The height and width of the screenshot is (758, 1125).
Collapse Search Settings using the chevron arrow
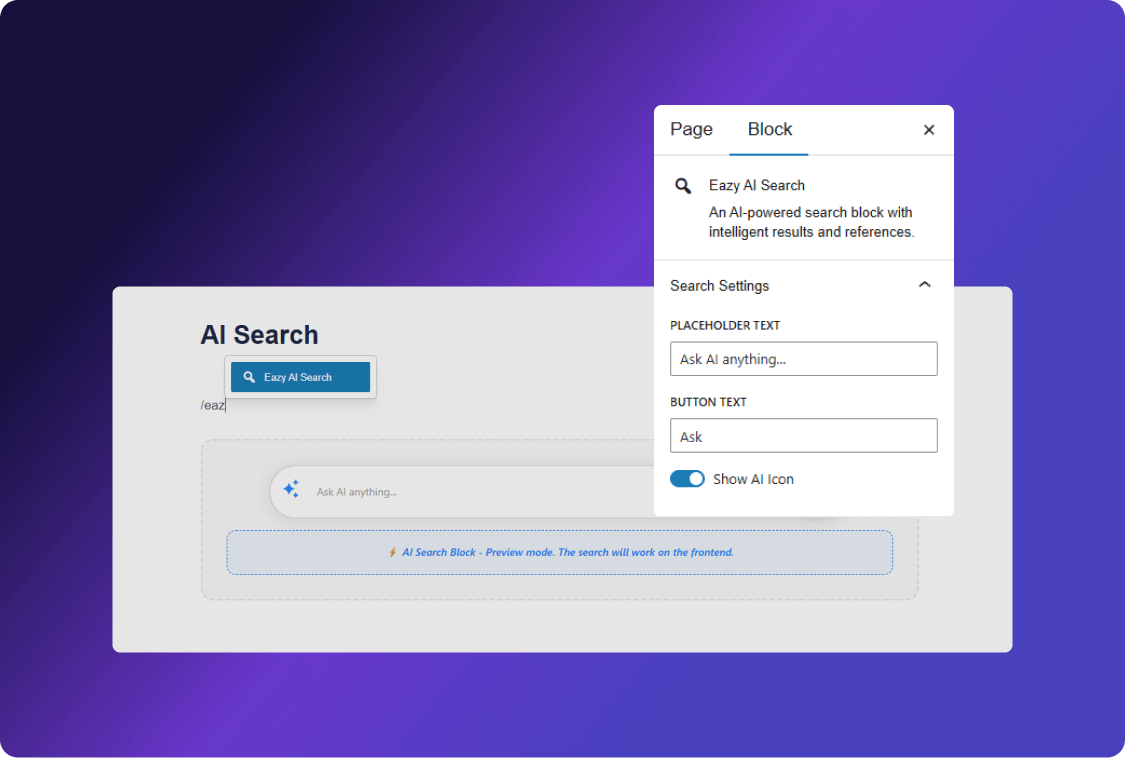(x=924, y=285)
